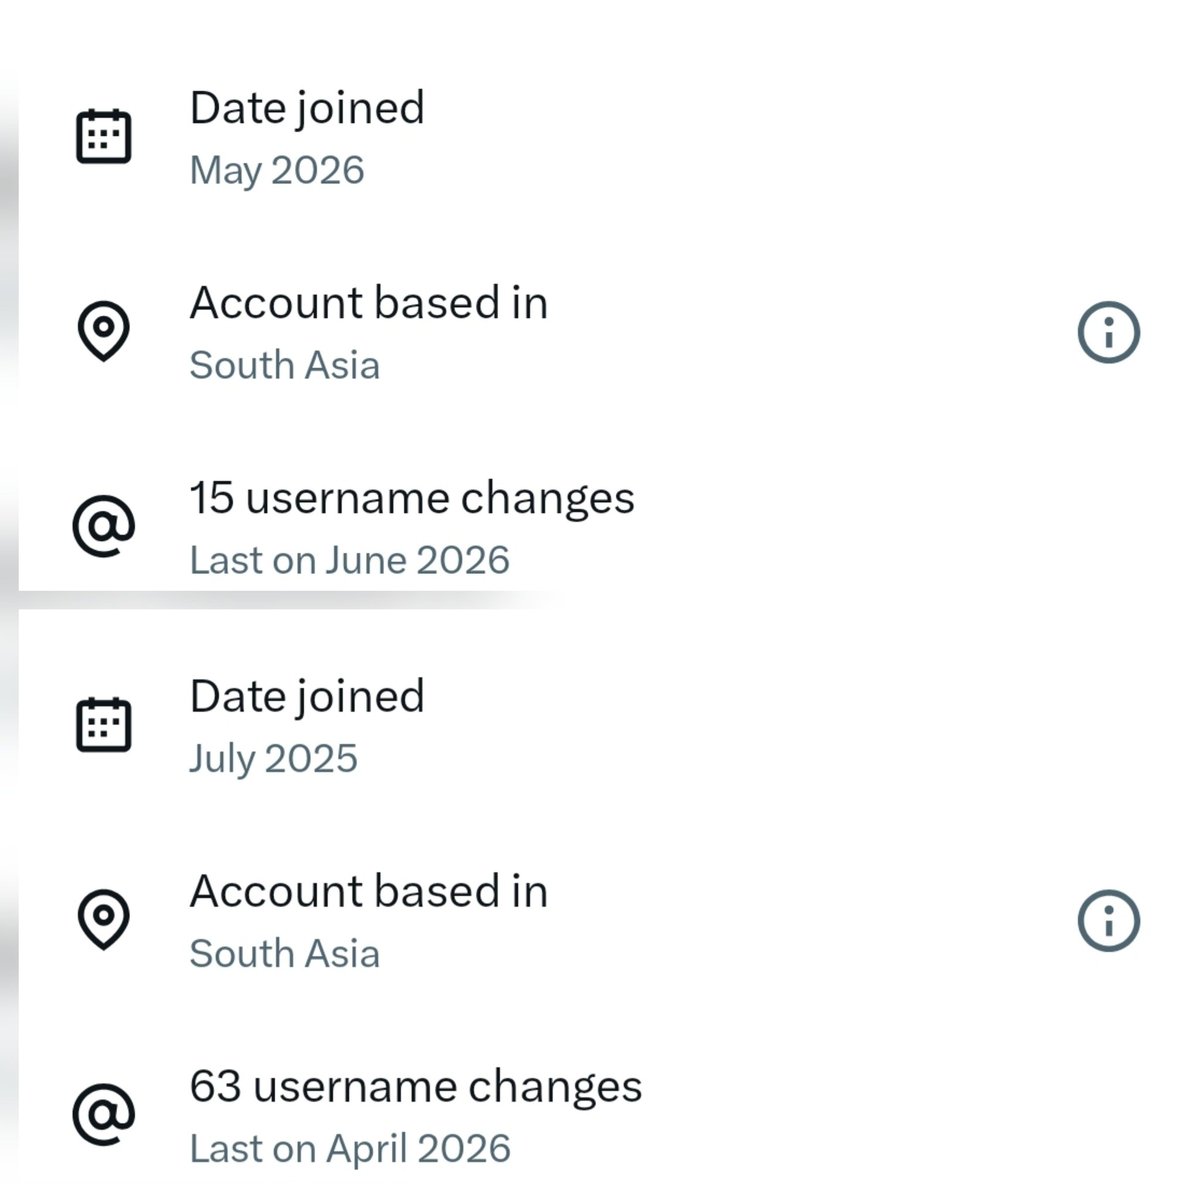1200x1200 pixels.
Task: Click the calendar icon beside May 2026
Action: pos(104,136)
